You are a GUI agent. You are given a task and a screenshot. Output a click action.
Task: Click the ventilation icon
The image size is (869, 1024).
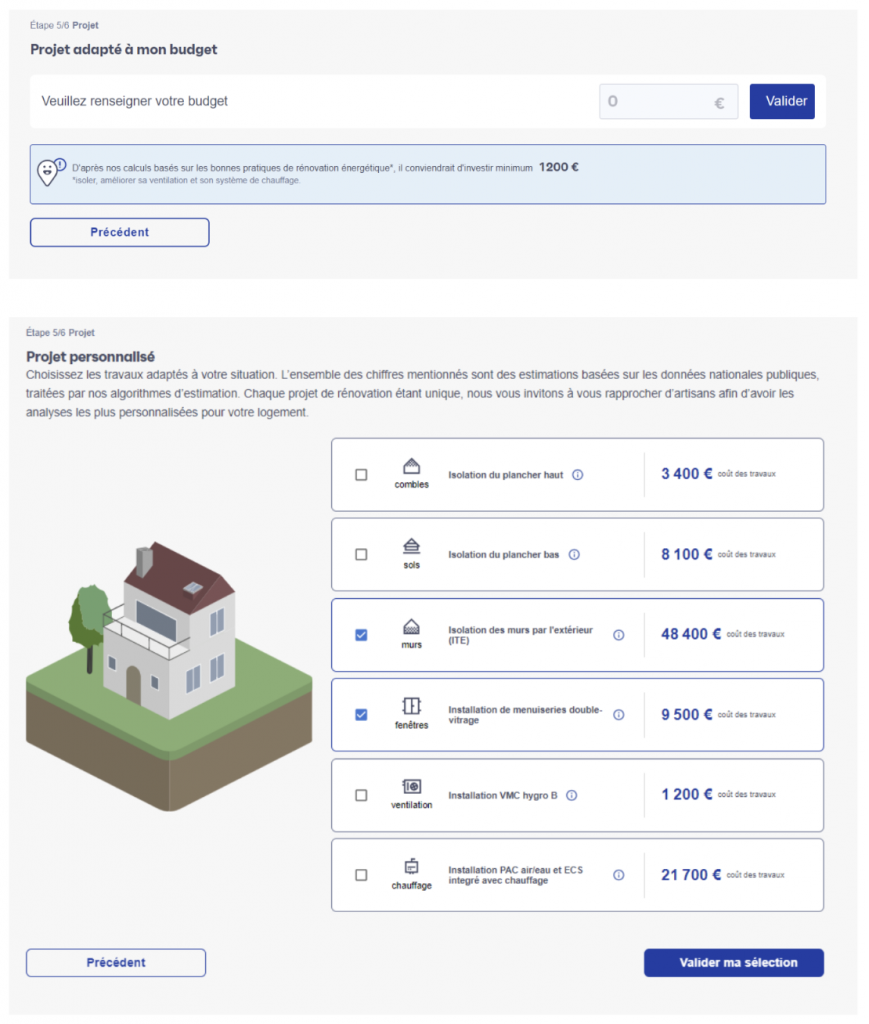[x=411, y=787]
